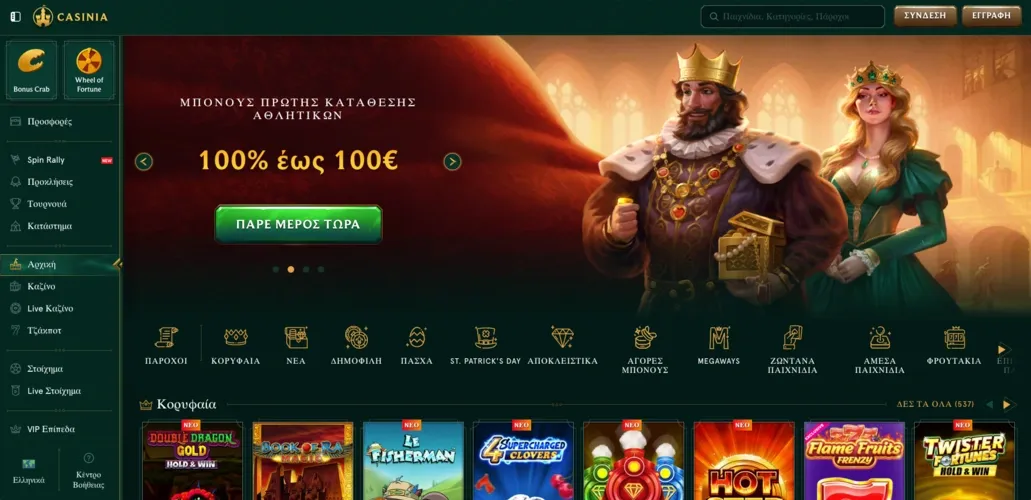Click the ΠΑΡΕ ΜΕΡΟΣ ΤΩΡΑ button

tap(298, 224)
